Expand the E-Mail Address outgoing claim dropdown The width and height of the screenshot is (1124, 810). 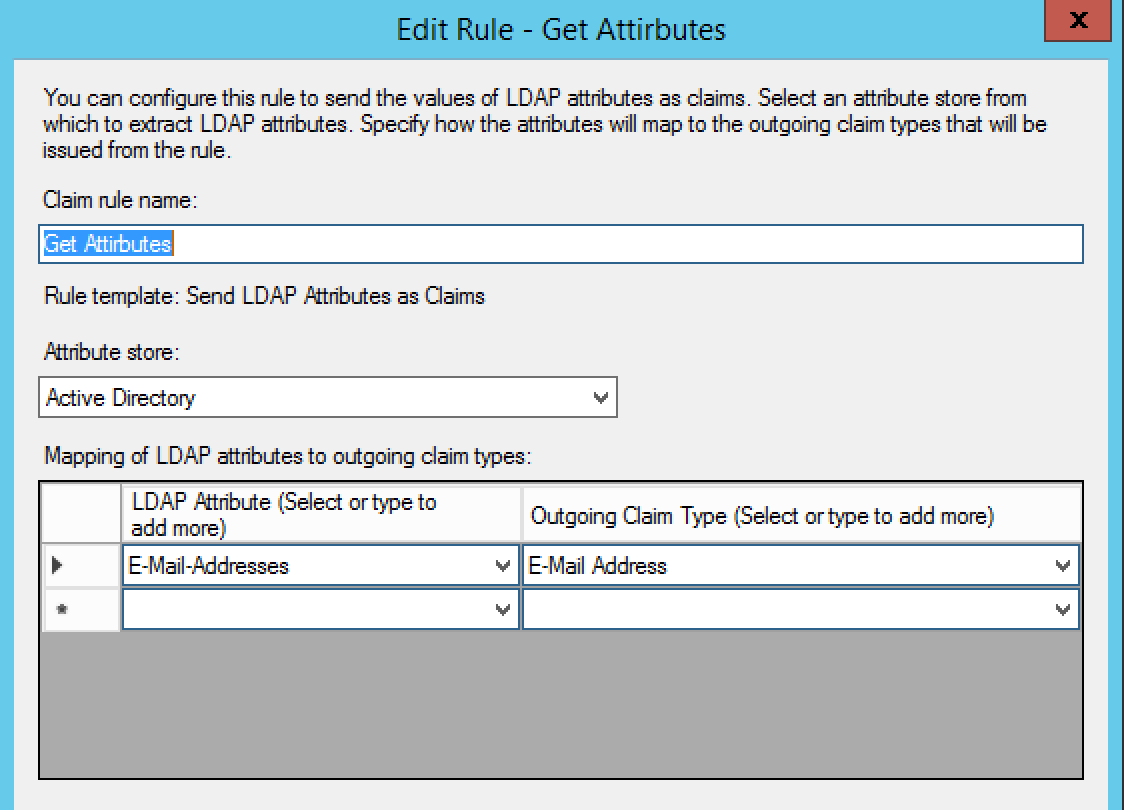[x=1062, y=566]
